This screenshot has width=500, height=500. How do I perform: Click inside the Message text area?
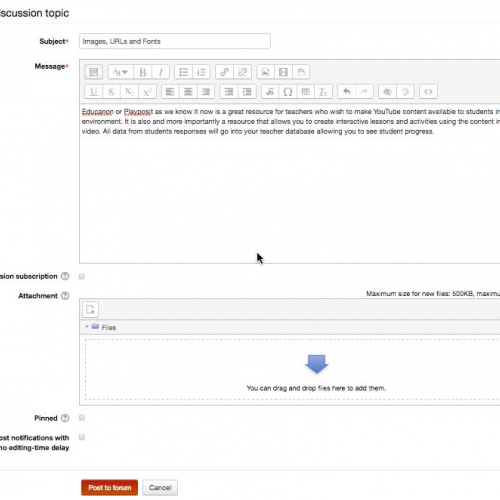[289, 183]
